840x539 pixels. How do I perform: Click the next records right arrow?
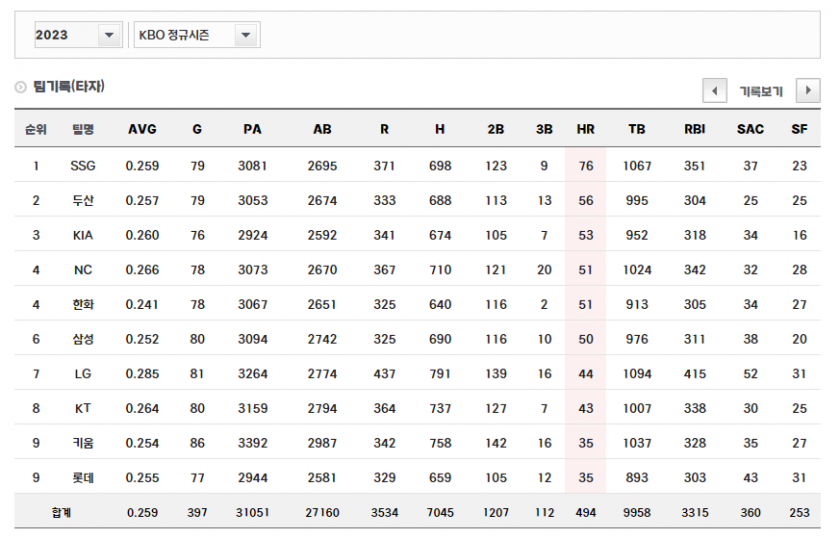pyautogui.click(x=808, y=91)
